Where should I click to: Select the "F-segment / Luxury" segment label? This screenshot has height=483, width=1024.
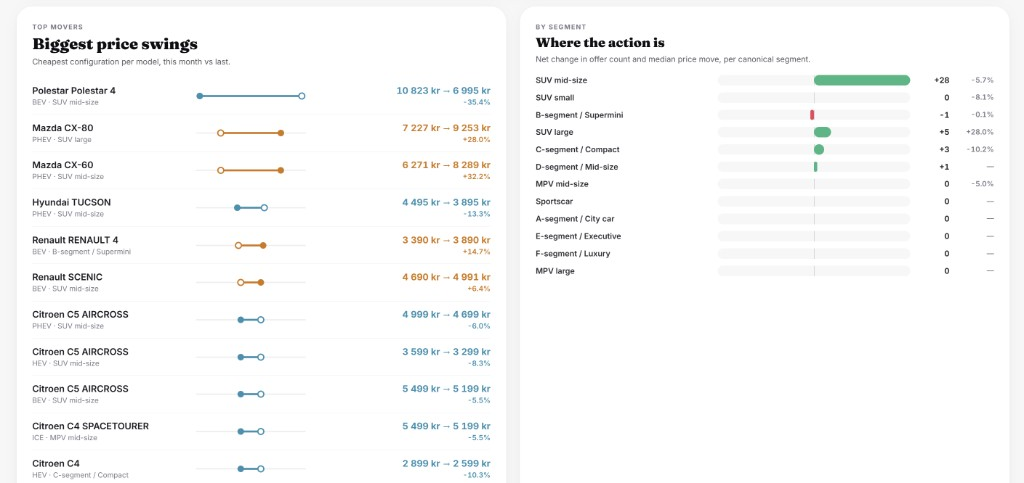coord(573,253)
